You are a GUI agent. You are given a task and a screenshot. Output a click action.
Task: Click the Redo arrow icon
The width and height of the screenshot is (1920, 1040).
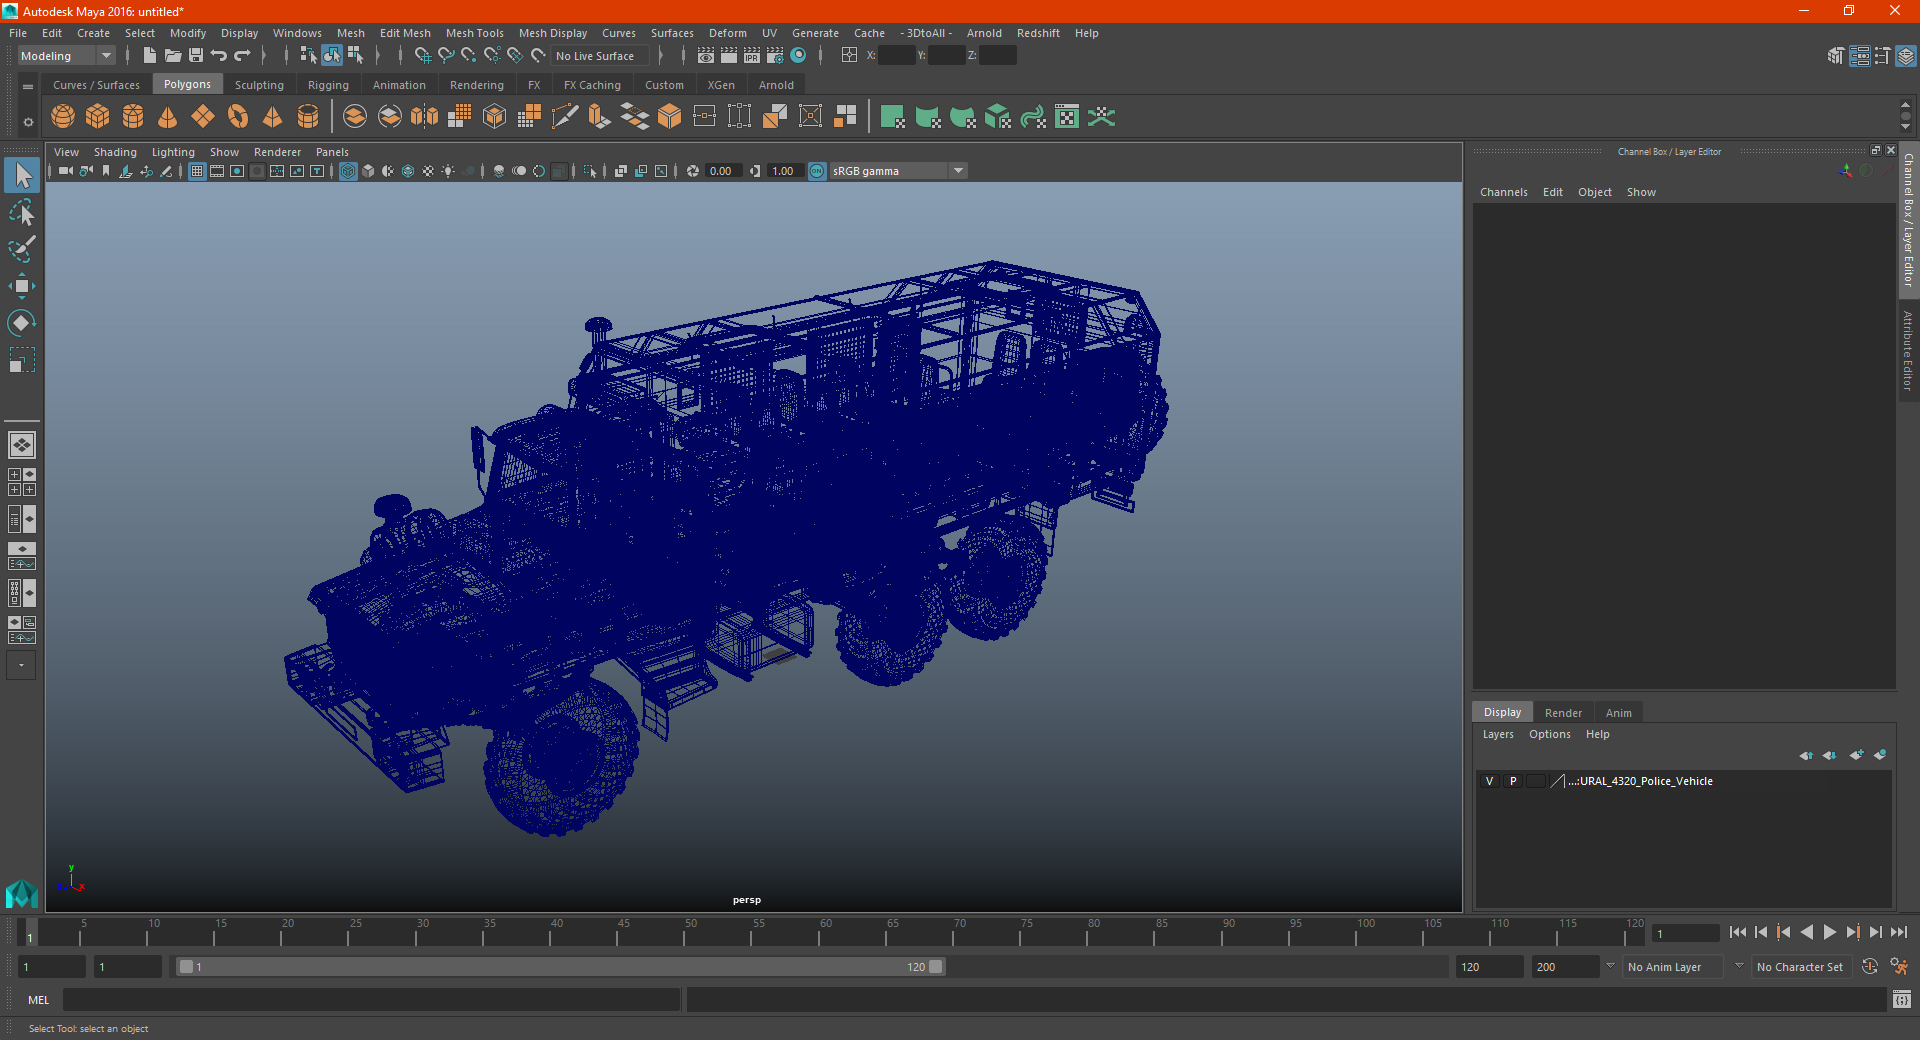tap(242, 56)
